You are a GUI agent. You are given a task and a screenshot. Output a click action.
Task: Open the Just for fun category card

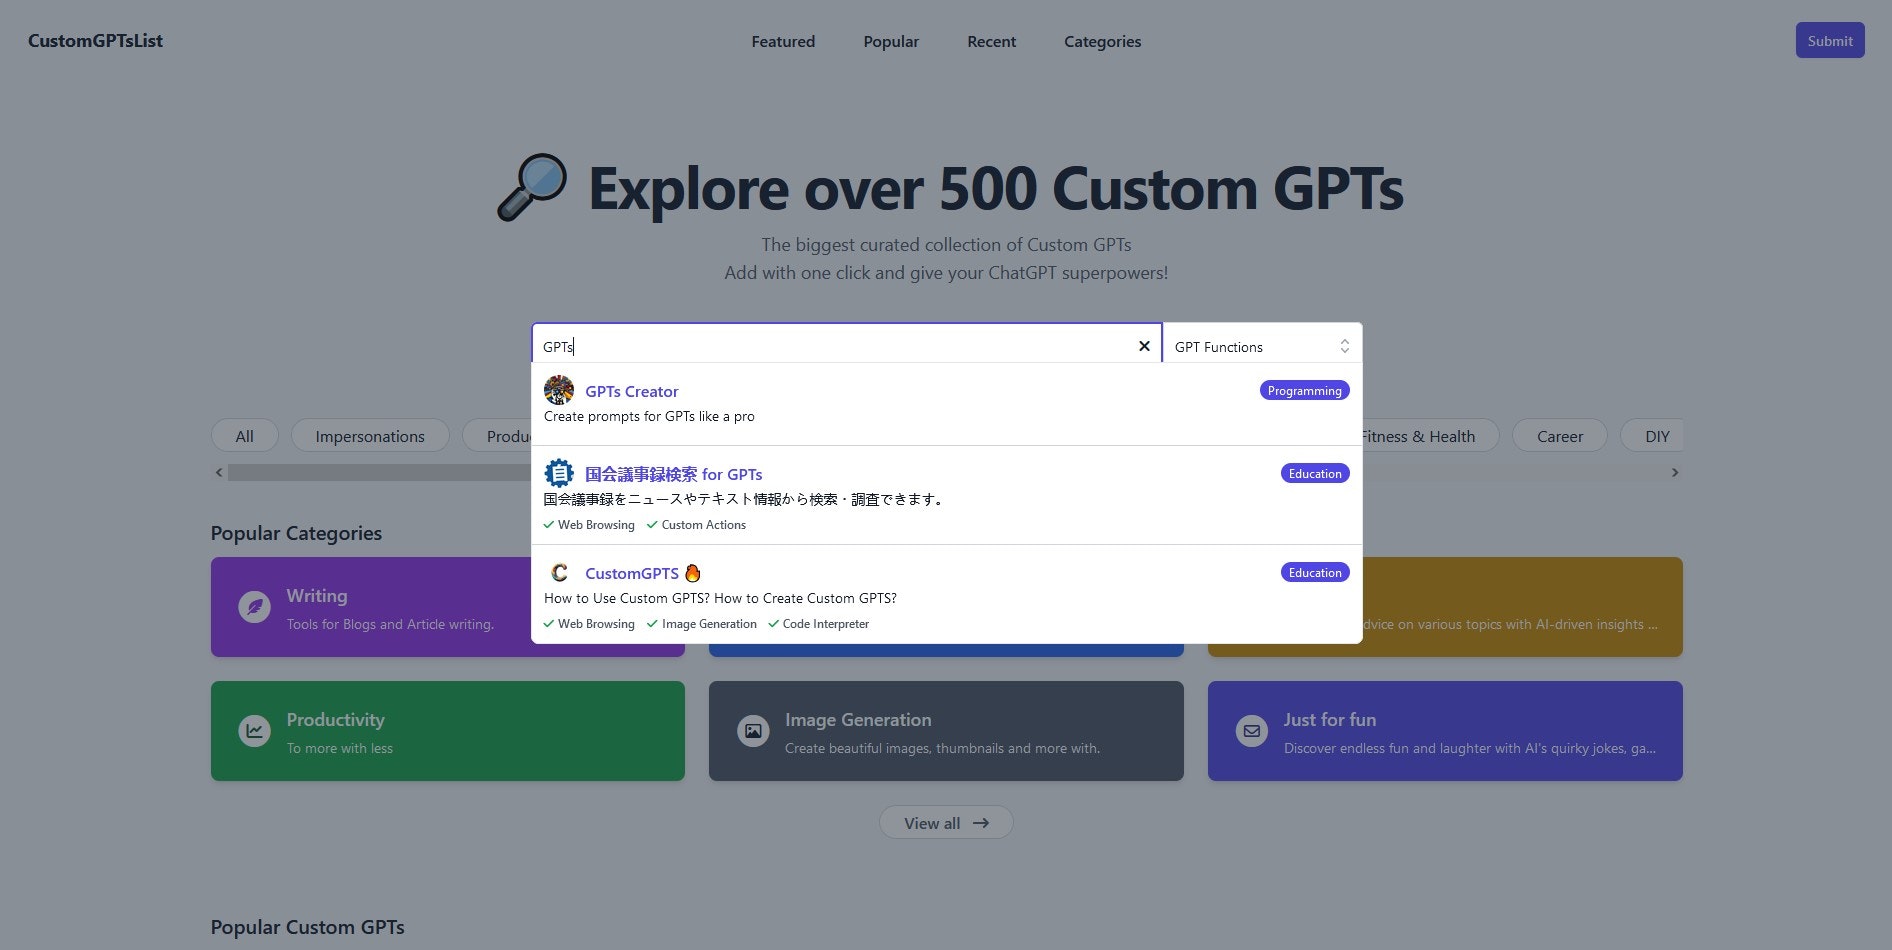[1445, 731]
